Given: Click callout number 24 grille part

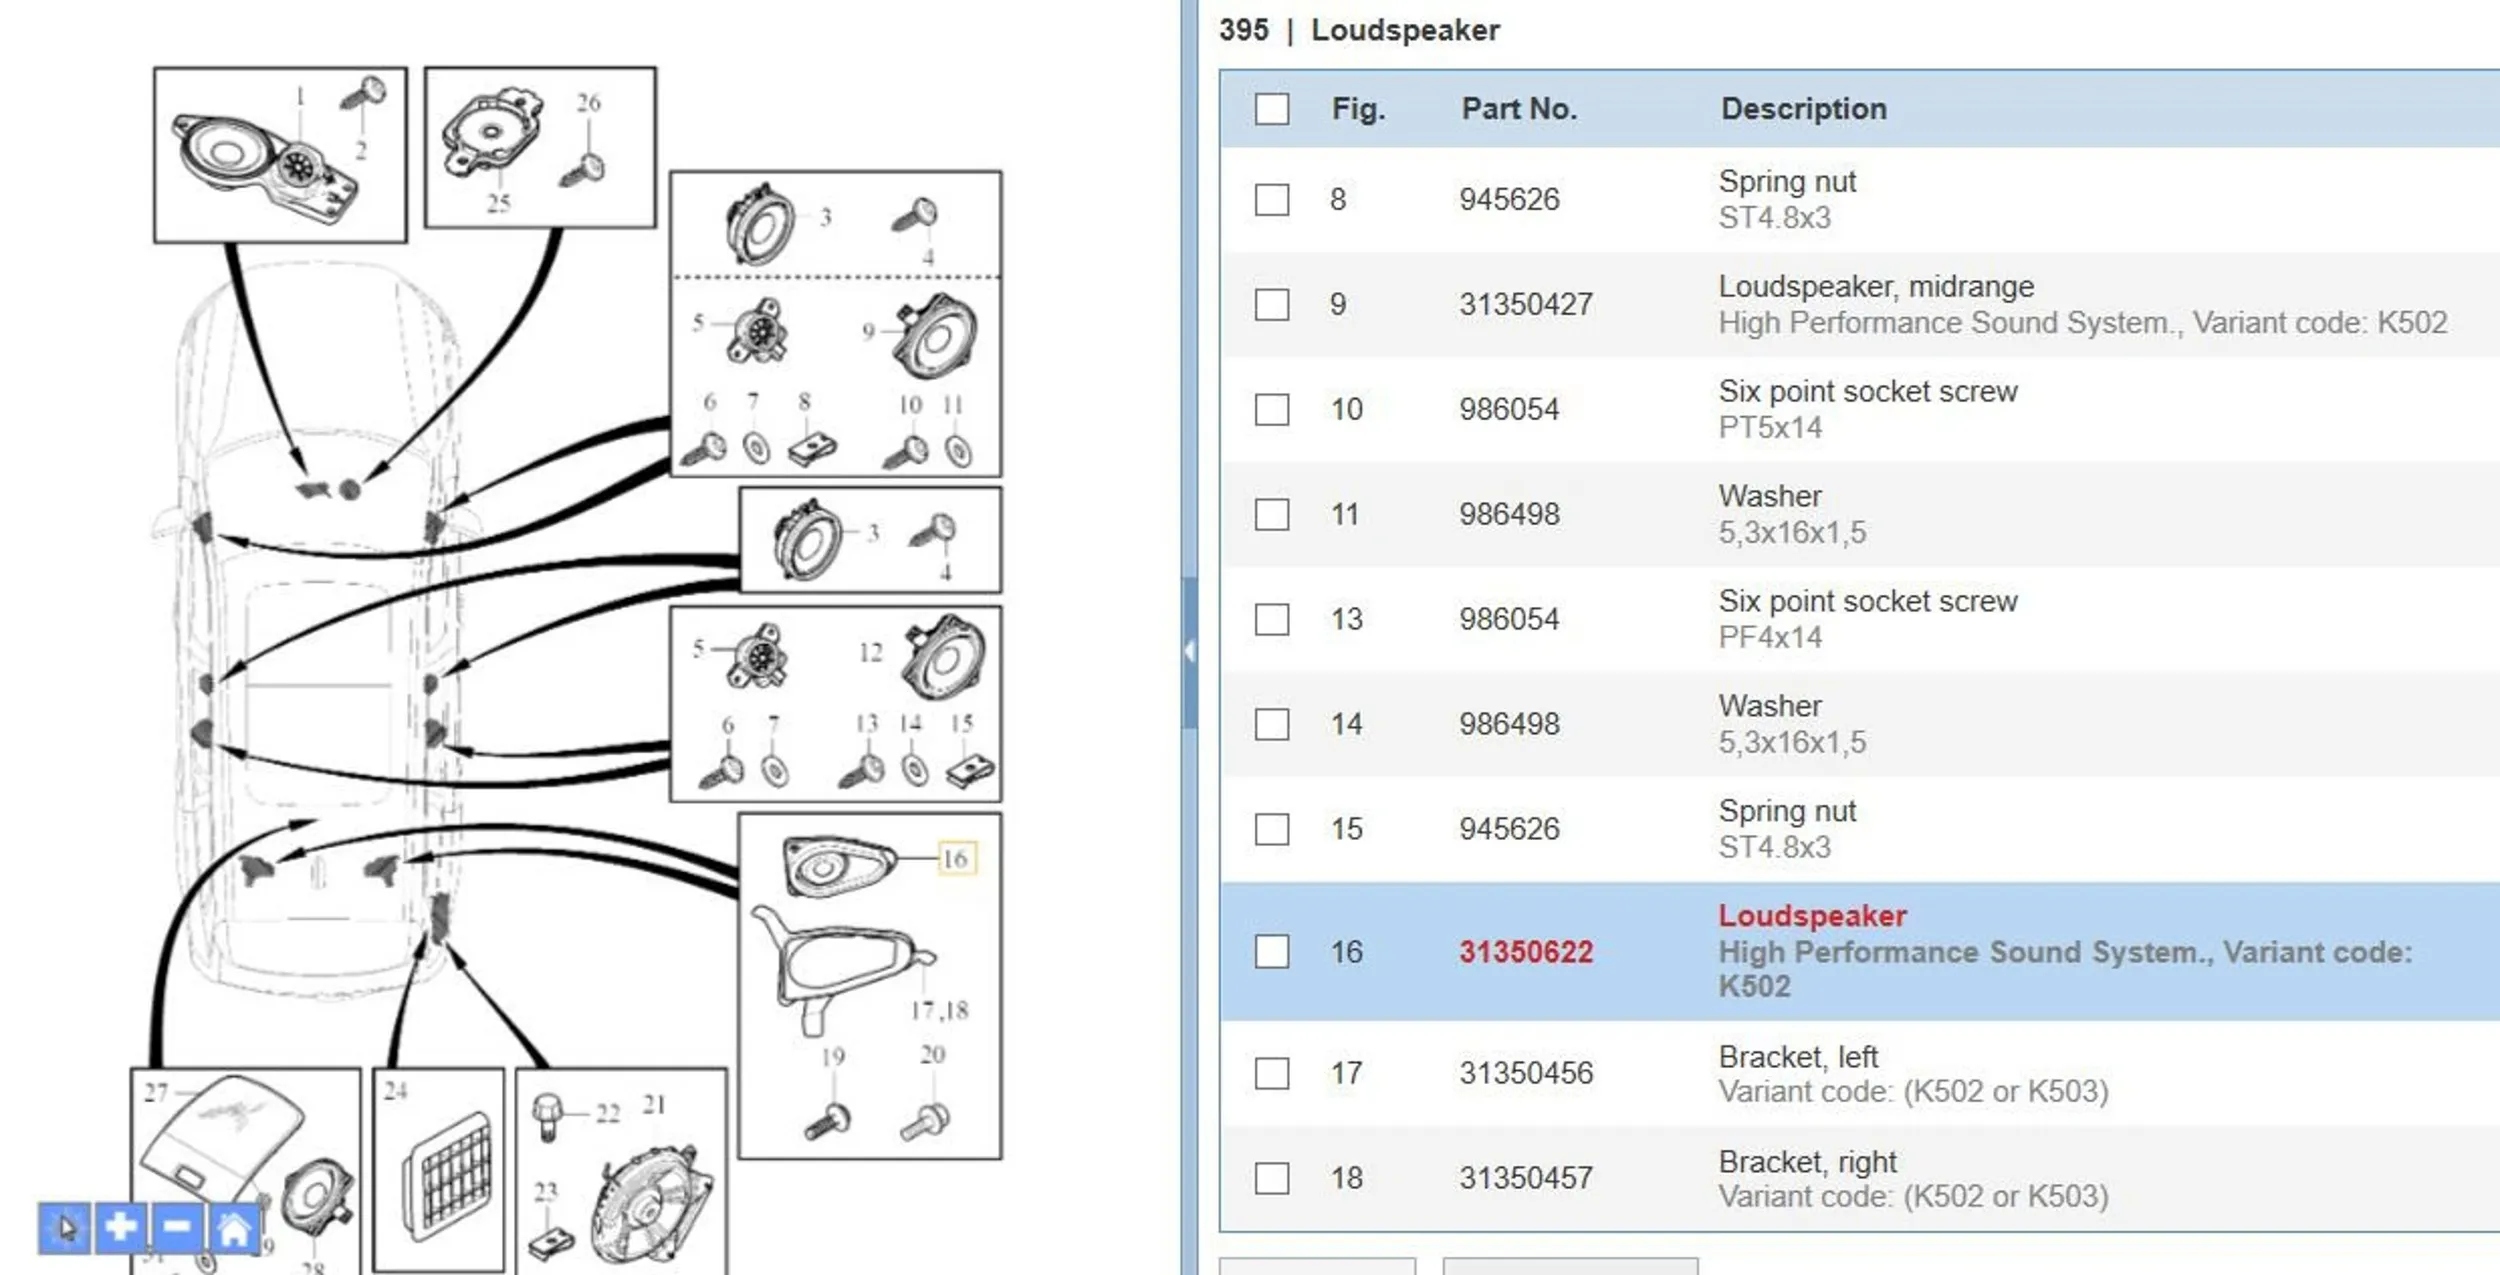Looking at the screenshot, I should (395, 1090).
